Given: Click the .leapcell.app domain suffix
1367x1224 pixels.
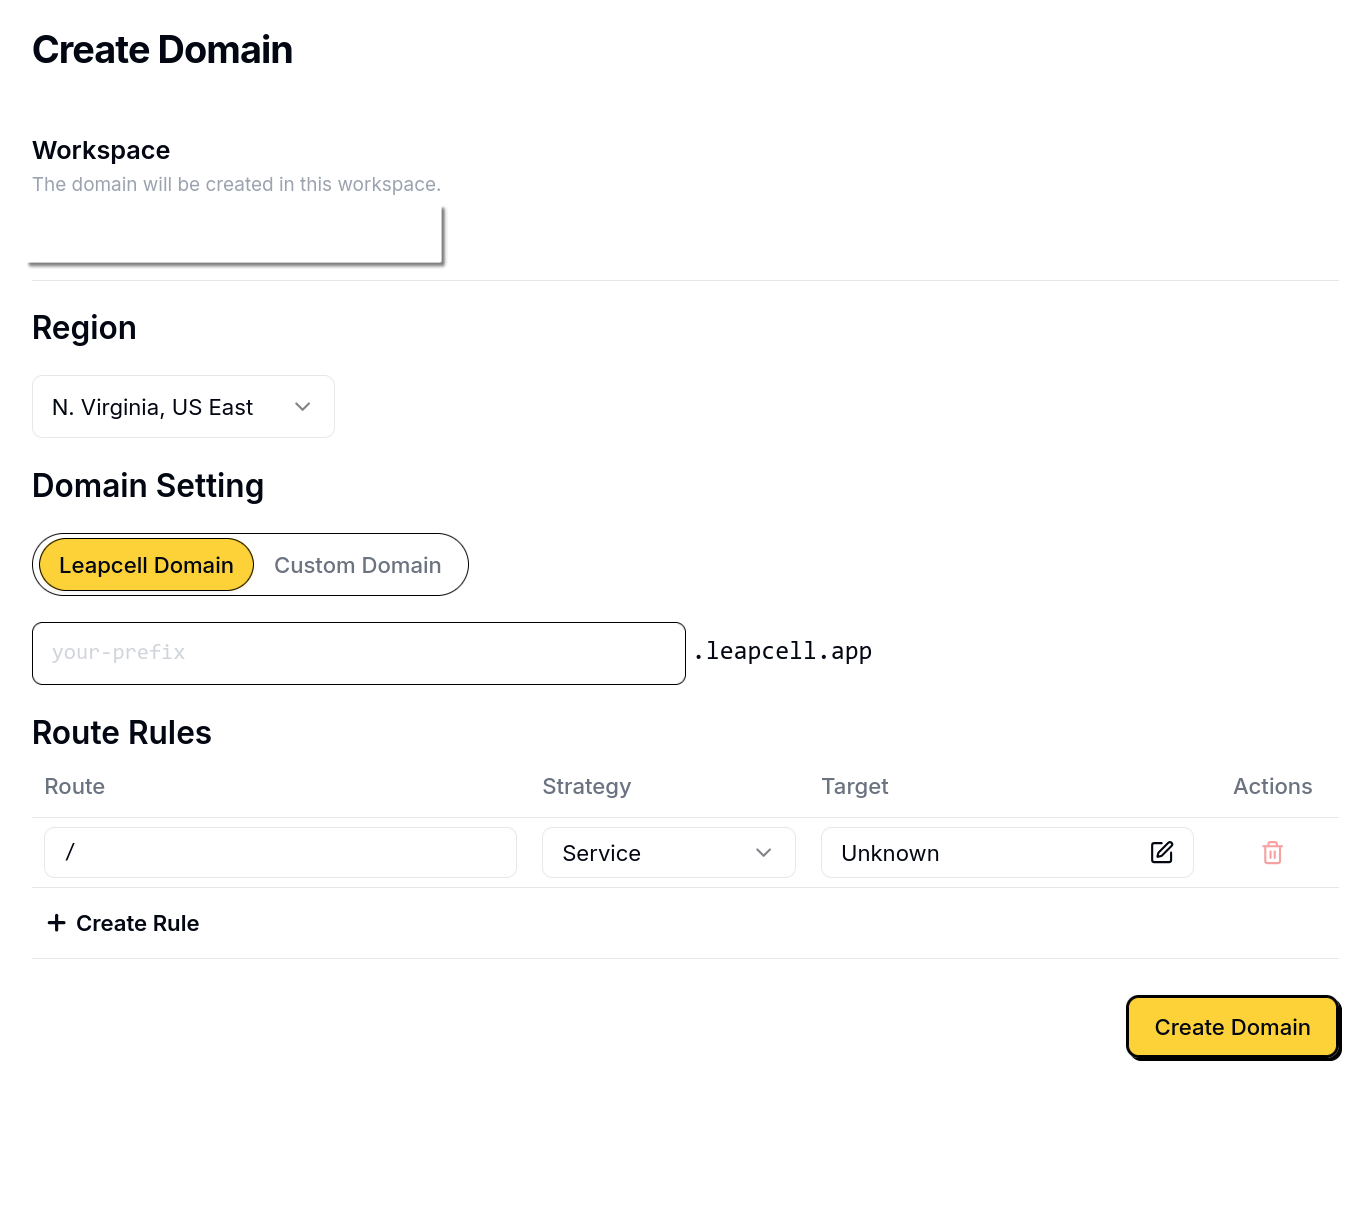Looking at the screenshot, I should (x=783, y=652).
